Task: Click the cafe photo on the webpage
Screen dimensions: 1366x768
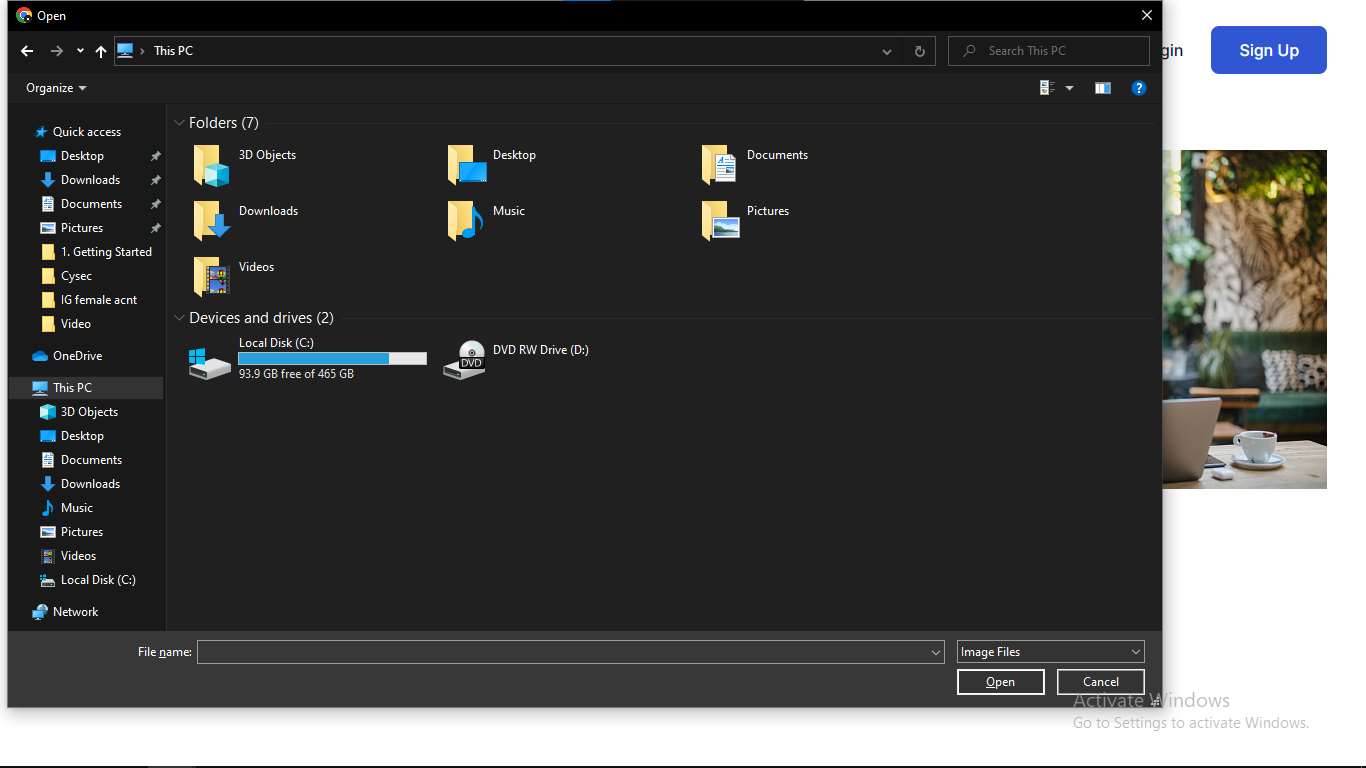Action: pyautogui.click(x=1245, y=319)
